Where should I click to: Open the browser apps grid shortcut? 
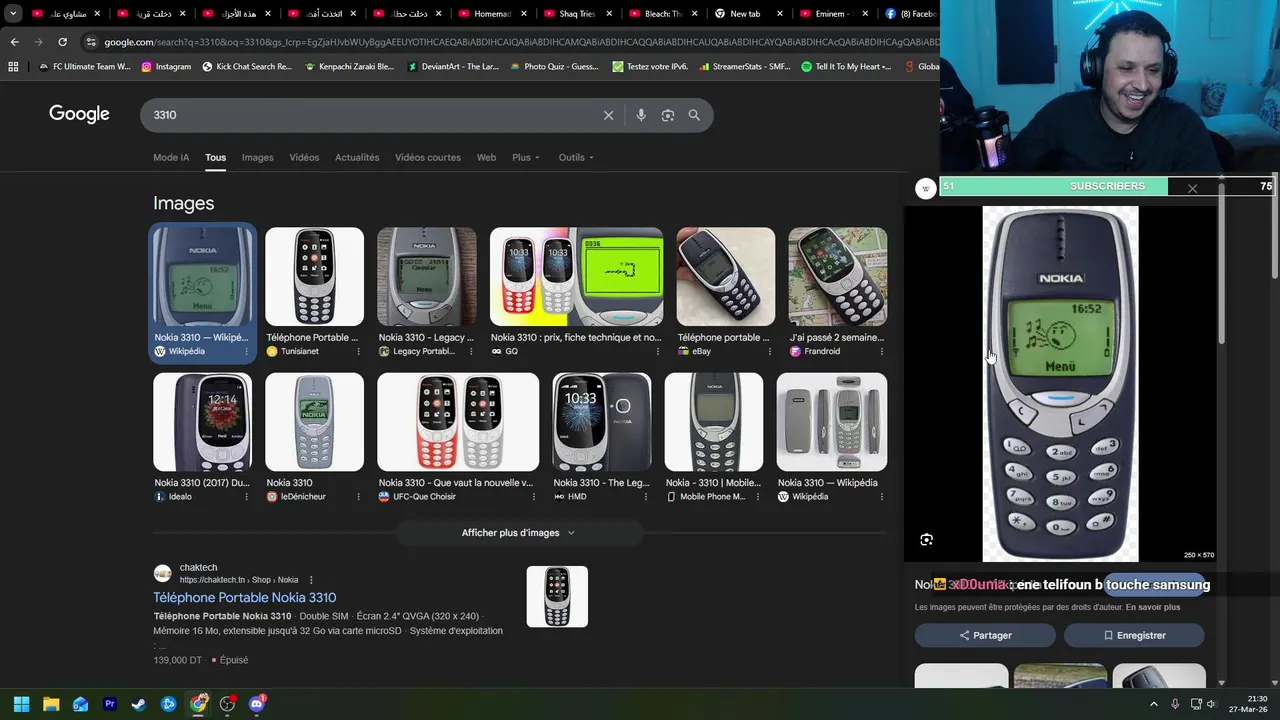pos(13,67)
